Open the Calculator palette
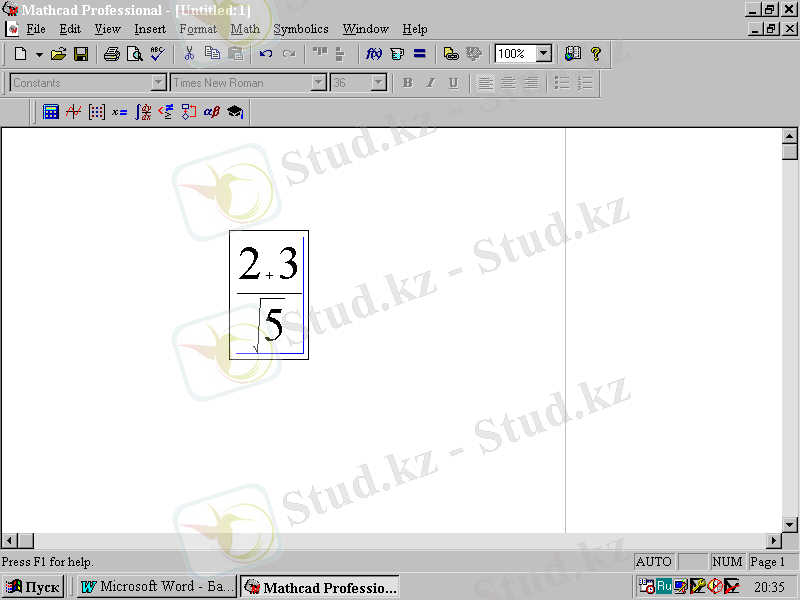 (x=51, y=111)
